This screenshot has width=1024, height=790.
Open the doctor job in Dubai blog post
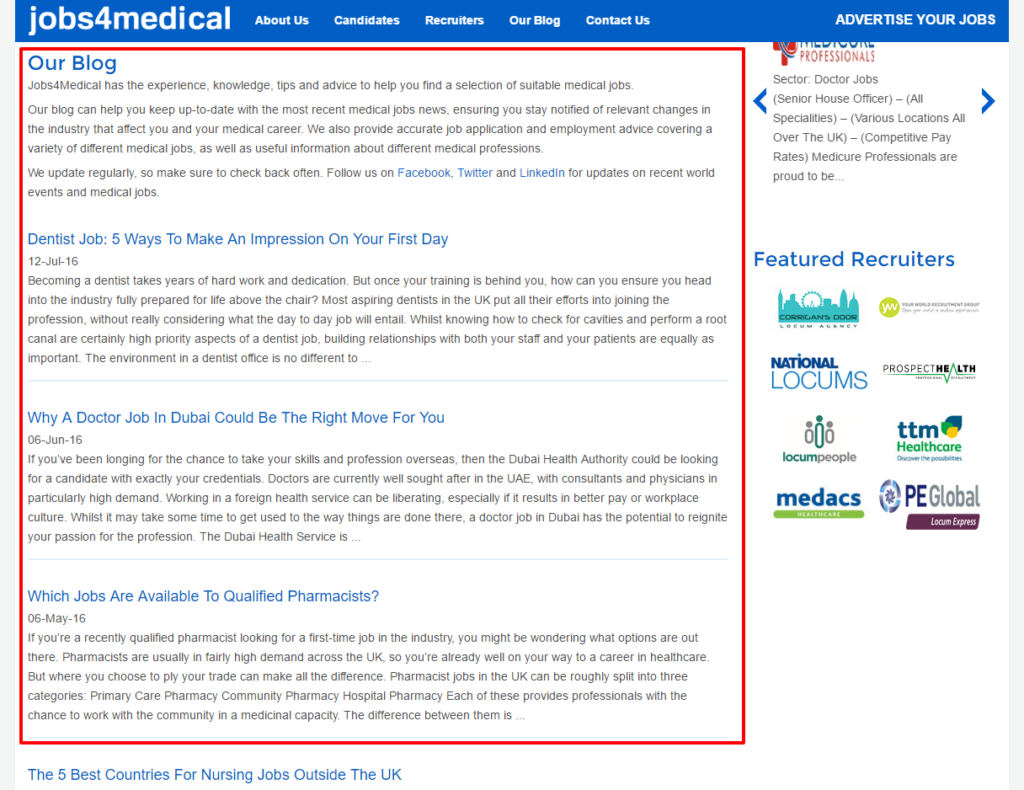236,417
